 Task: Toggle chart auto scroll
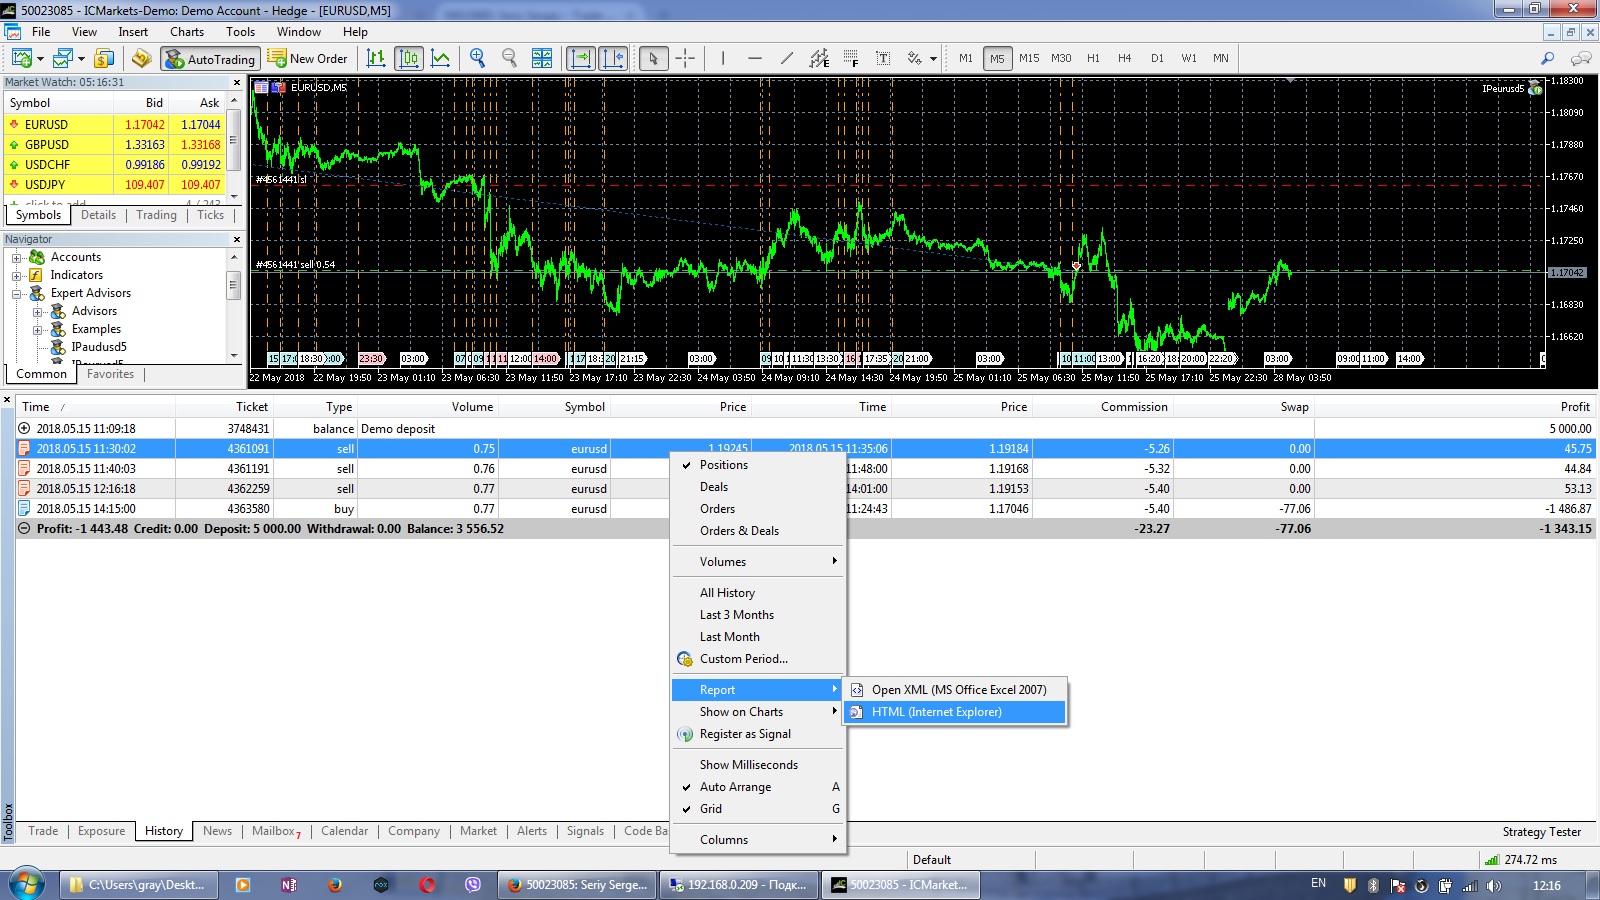pos(581,58)
